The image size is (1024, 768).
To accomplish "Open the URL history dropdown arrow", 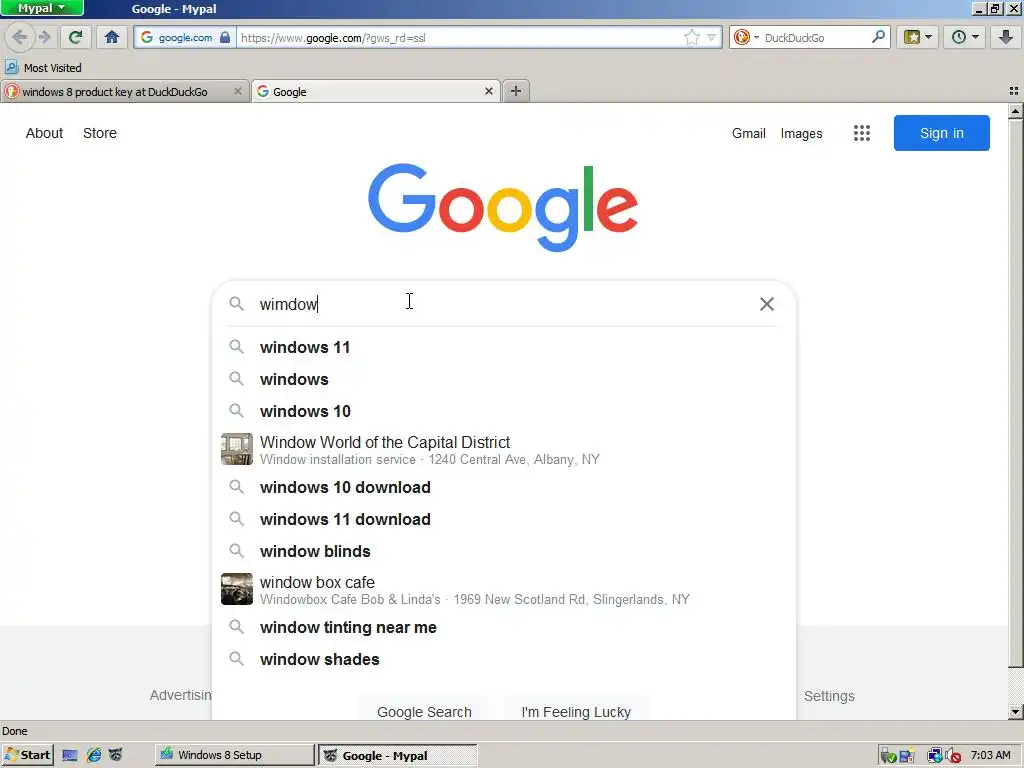I will 711,37.
